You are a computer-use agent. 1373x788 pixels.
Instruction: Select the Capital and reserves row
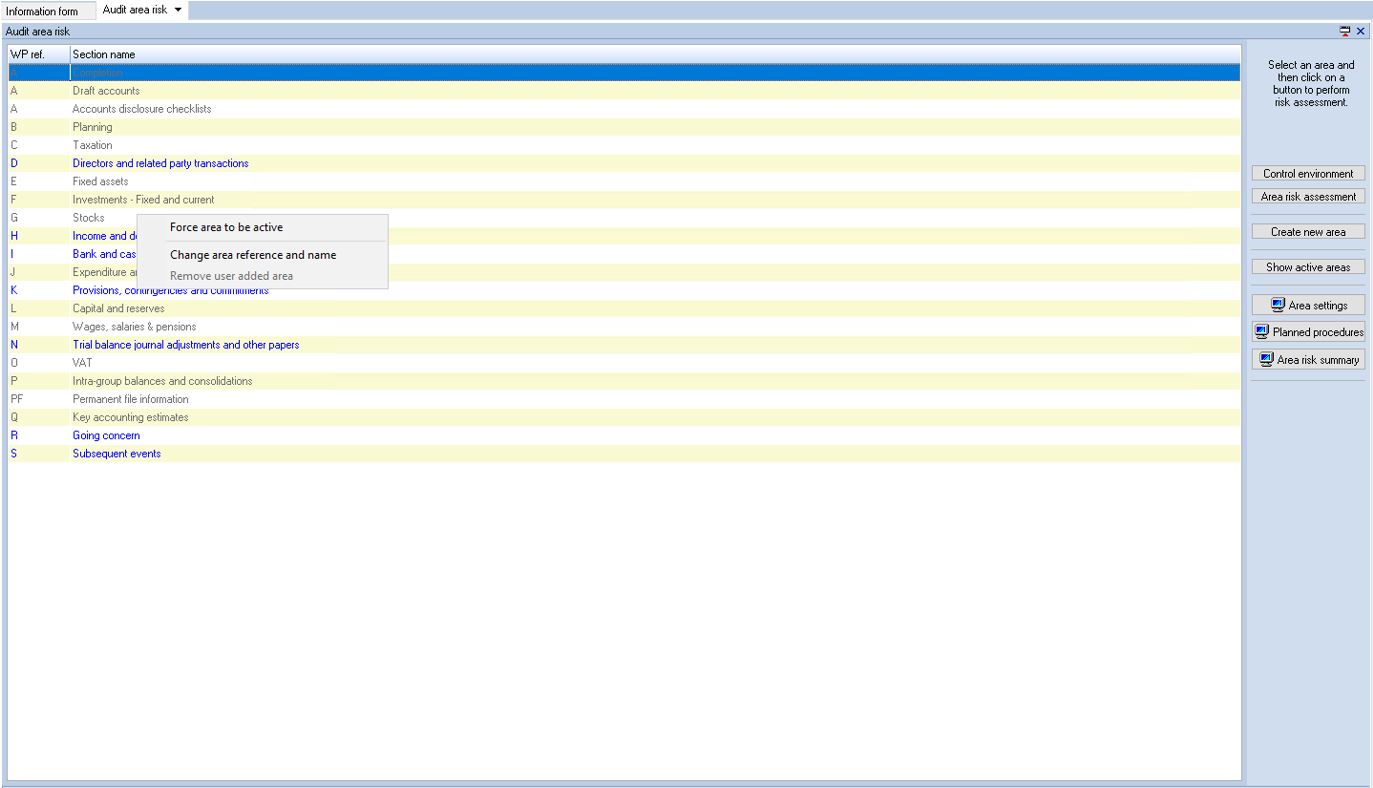[x=624, y=309]
